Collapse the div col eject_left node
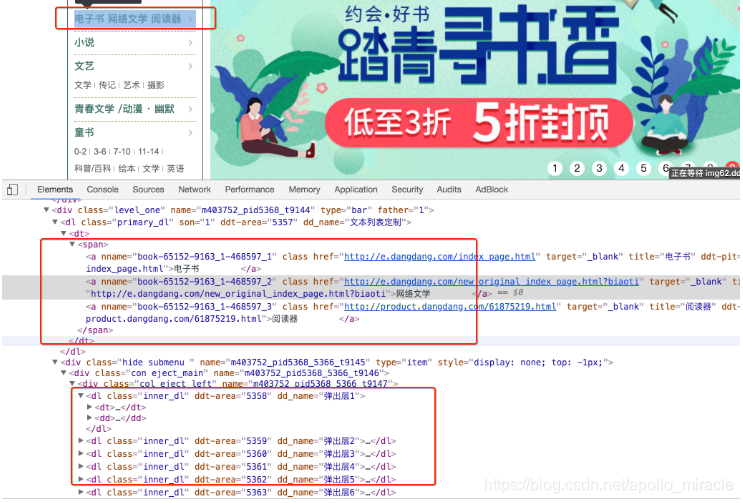The image size is (743, 503). tap(72, 384)
